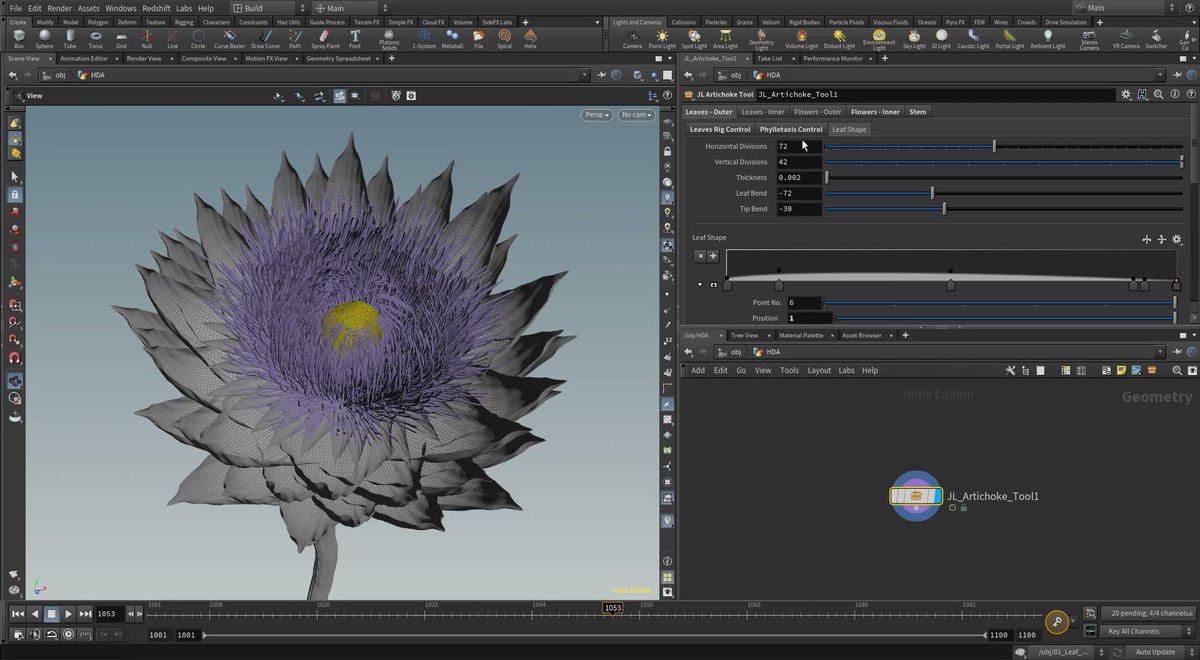Click the Sky Light shelf icon

[914, 39]
